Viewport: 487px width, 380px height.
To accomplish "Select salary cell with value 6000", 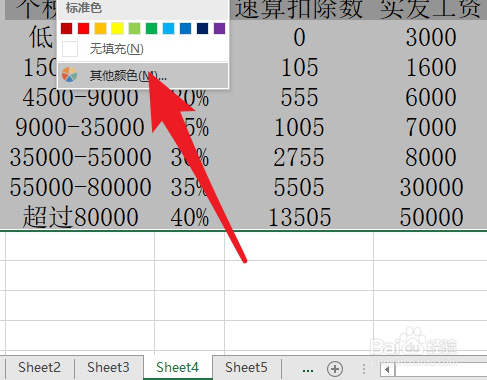I will [x=430, y=97].
